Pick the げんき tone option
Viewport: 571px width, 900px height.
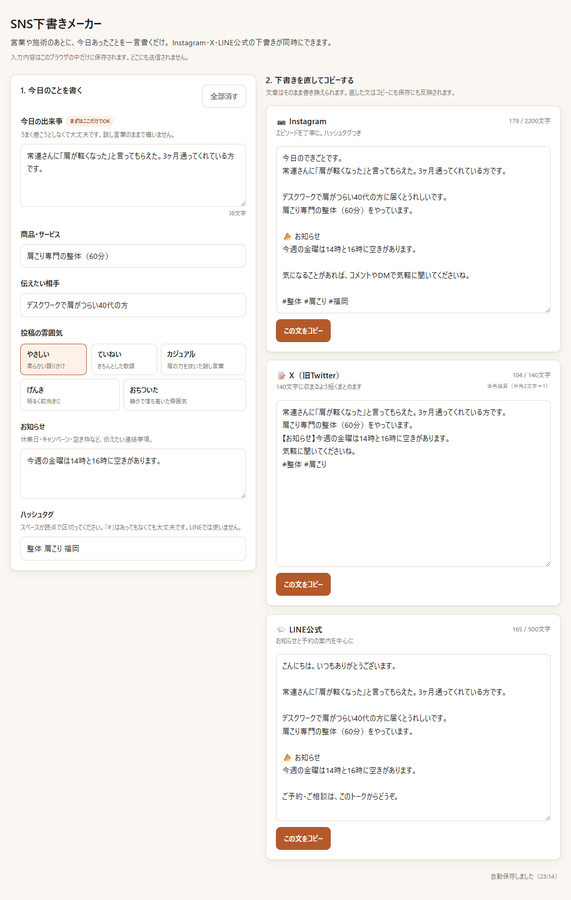[x=70, y=395]
